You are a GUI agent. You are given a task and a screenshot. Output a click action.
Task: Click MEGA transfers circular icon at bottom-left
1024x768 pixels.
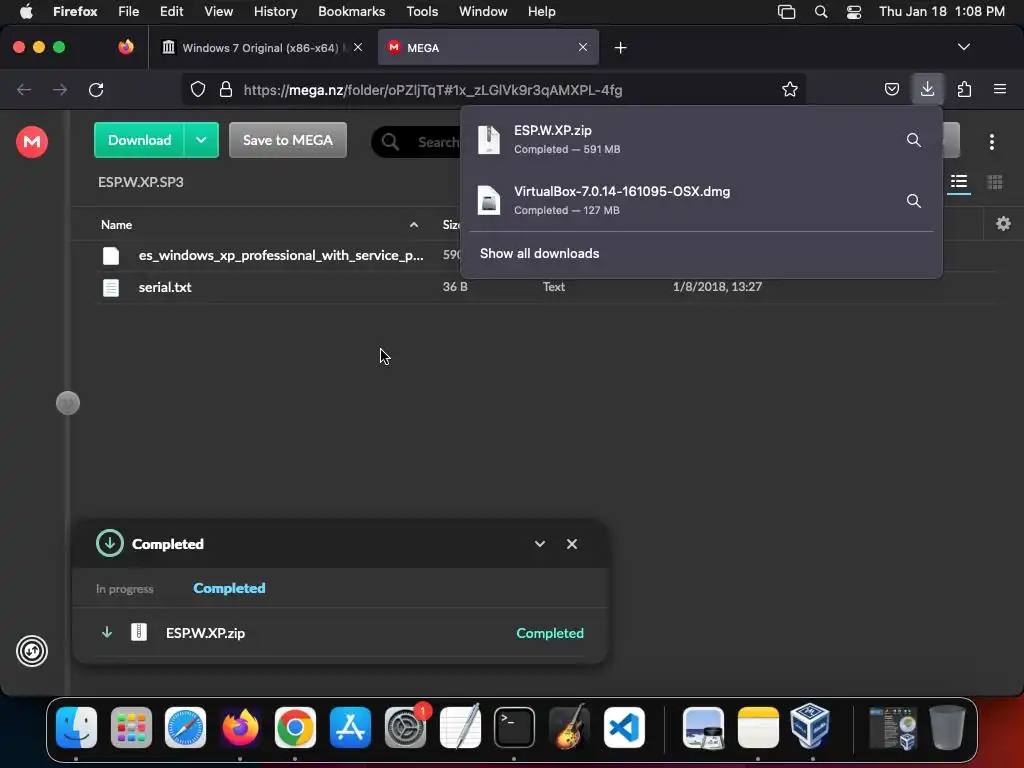coord(31,651)
